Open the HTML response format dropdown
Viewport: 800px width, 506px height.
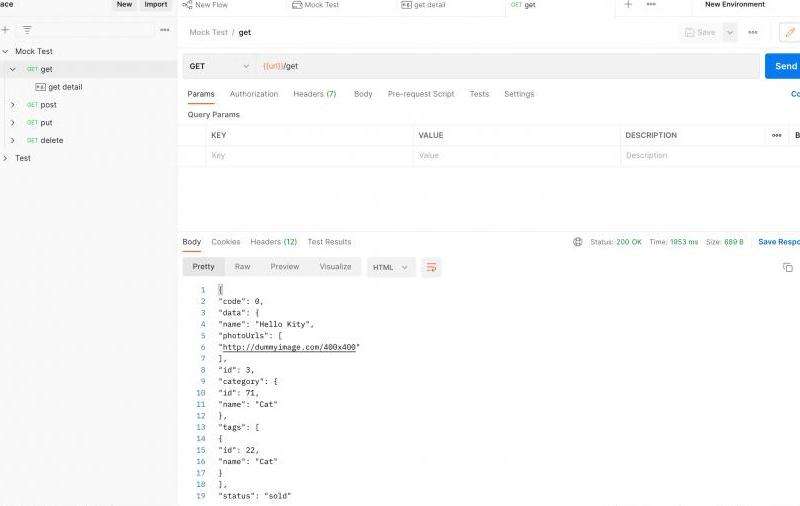(x=391, y=267)
